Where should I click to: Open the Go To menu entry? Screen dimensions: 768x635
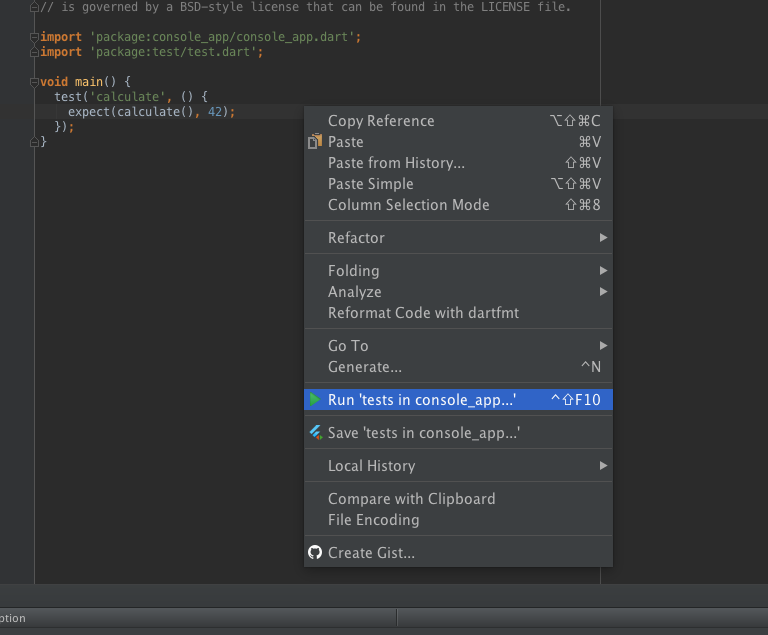[x=458, y=345]
